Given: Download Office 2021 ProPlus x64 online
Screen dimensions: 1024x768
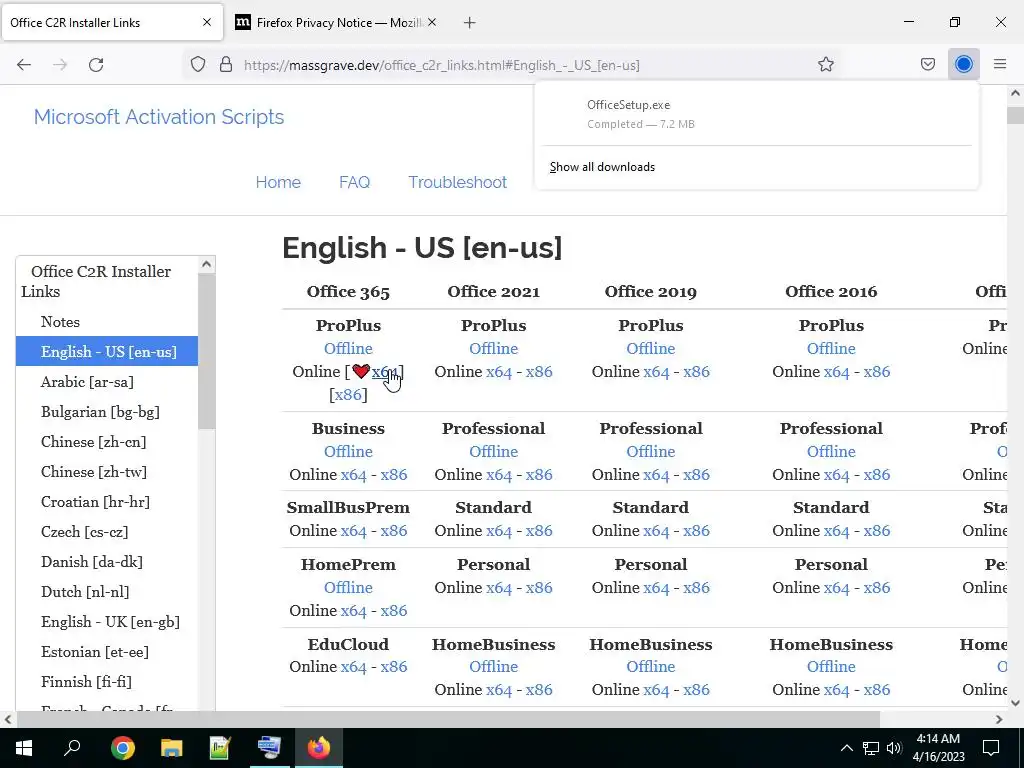Looking at the screenshot, I should tap(499, 372).
